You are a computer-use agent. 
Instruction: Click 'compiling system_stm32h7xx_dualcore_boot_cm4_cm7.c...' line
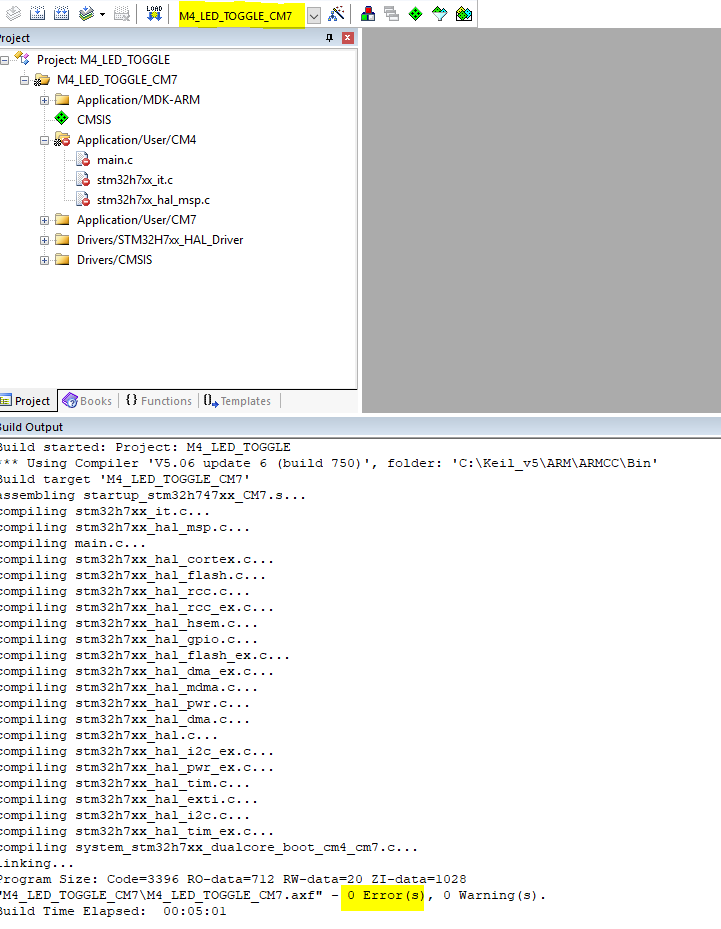click(209, 847)
